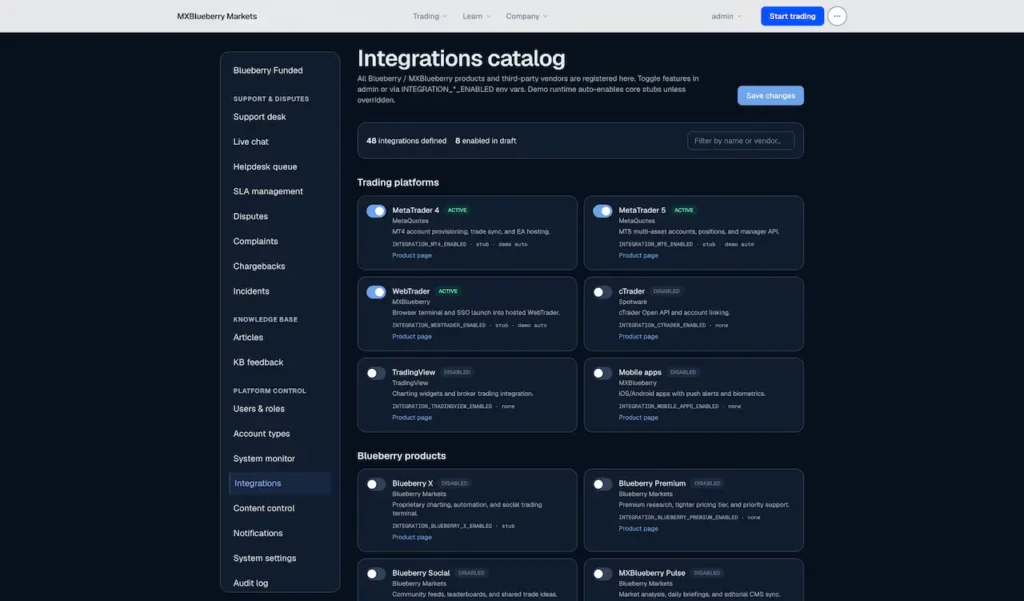
Task: Enable the cTrader integration toggle
Action: pos(603,292)
